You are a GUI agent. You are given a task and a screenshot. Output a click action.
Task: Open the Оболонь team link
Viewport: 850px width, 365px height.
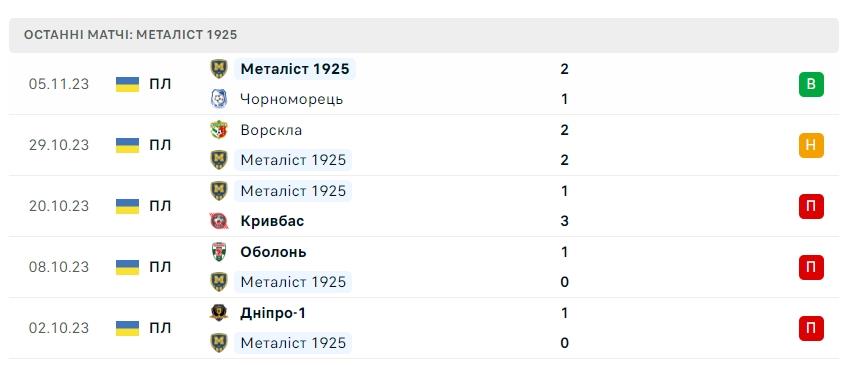(273, 252)
